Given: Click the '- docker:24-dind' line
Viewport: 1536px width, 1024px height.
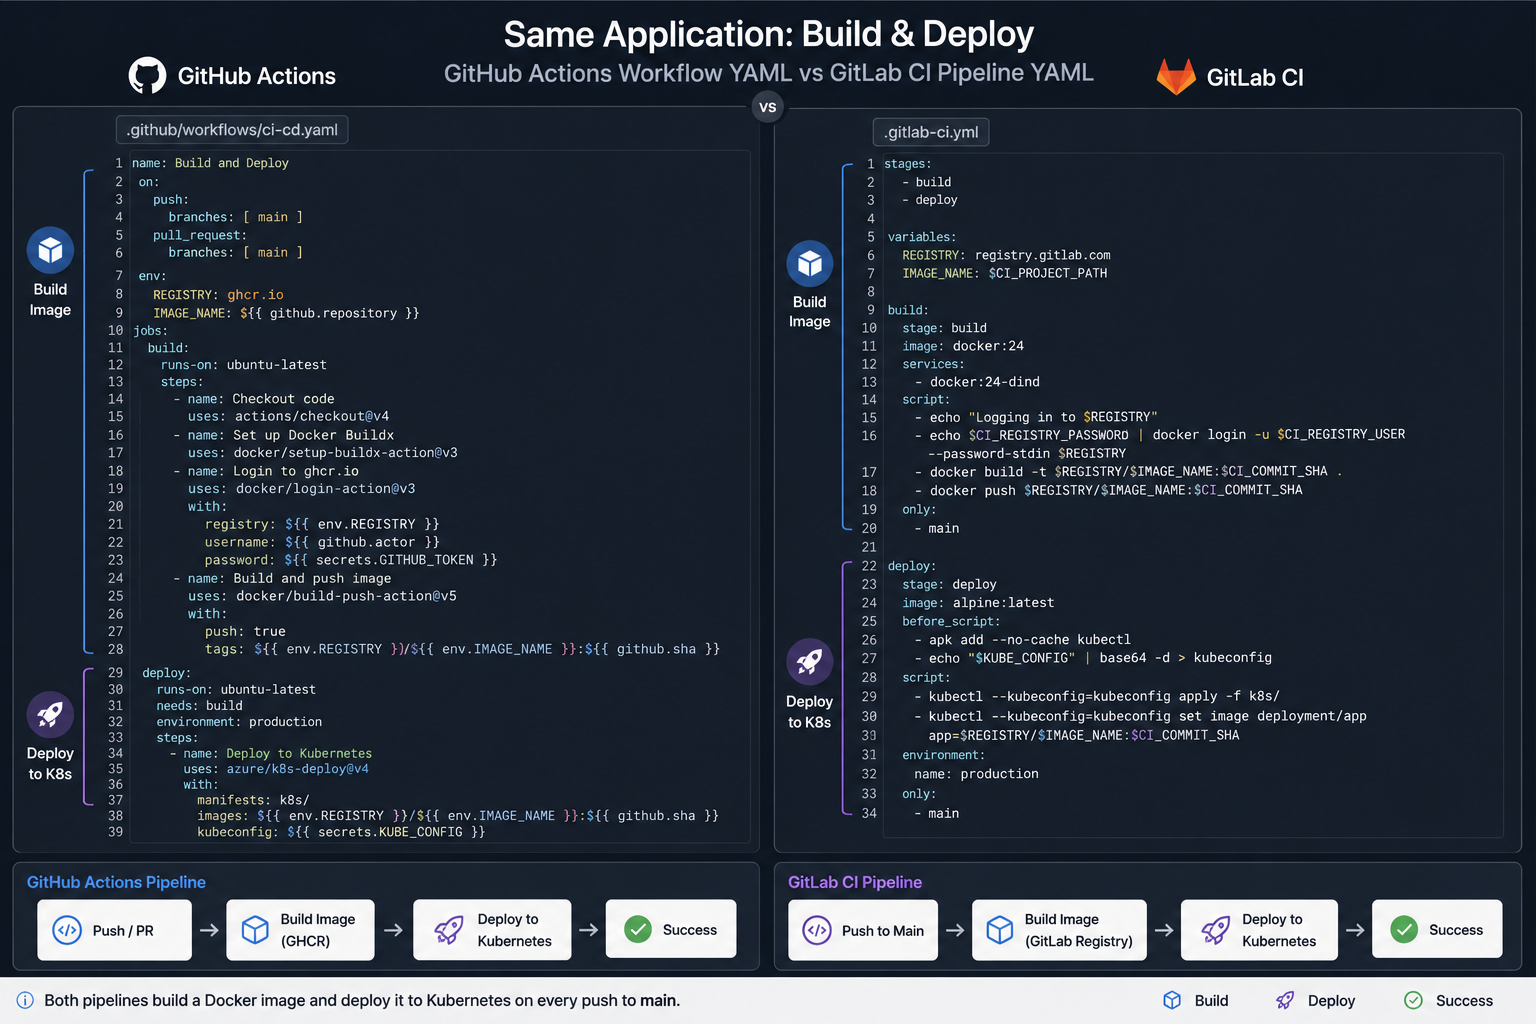Looking at the screenshot, I should pos(977,382).
